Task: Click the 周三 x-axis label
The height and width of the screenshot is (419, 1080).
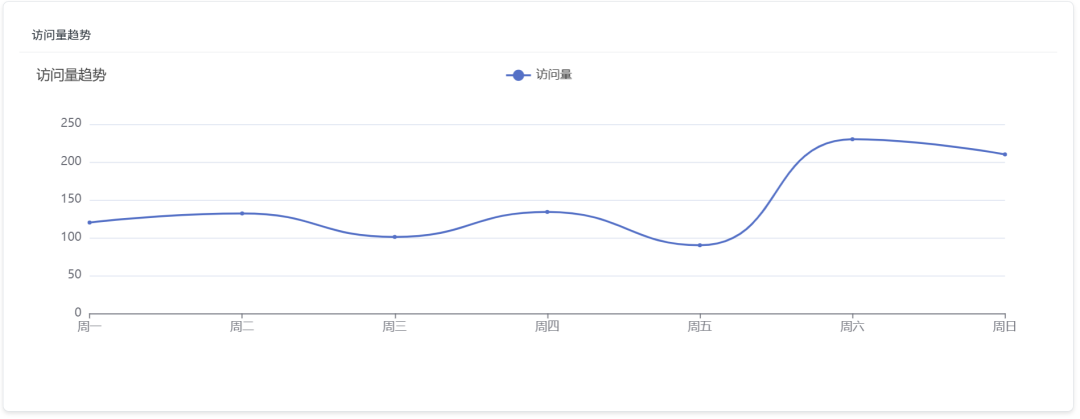Action: pyautogui.click(x=395, y=326)
